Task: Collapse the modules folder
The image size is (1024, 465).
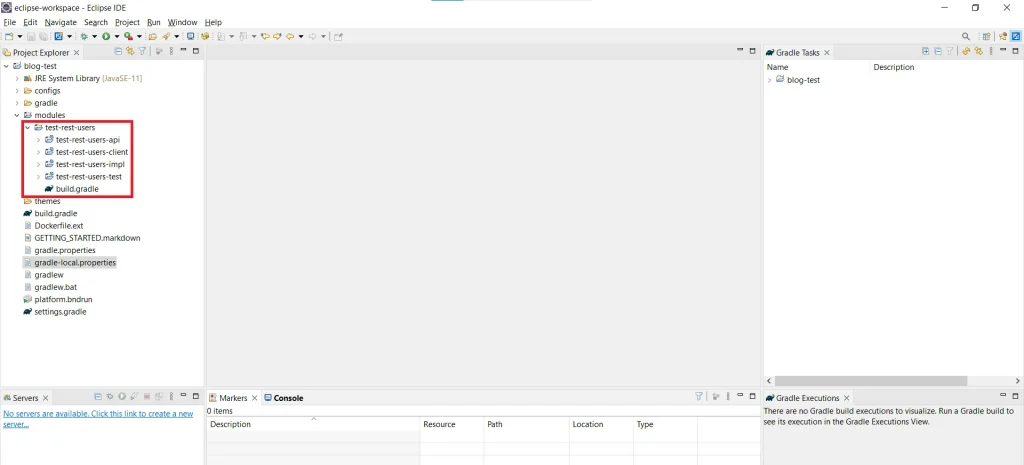Action: 18,115
